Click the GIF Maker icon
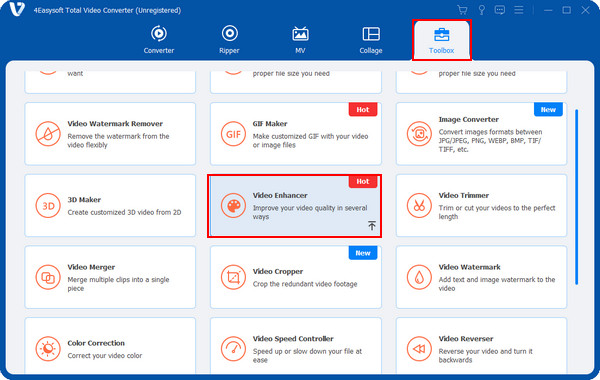 [233, 134]
